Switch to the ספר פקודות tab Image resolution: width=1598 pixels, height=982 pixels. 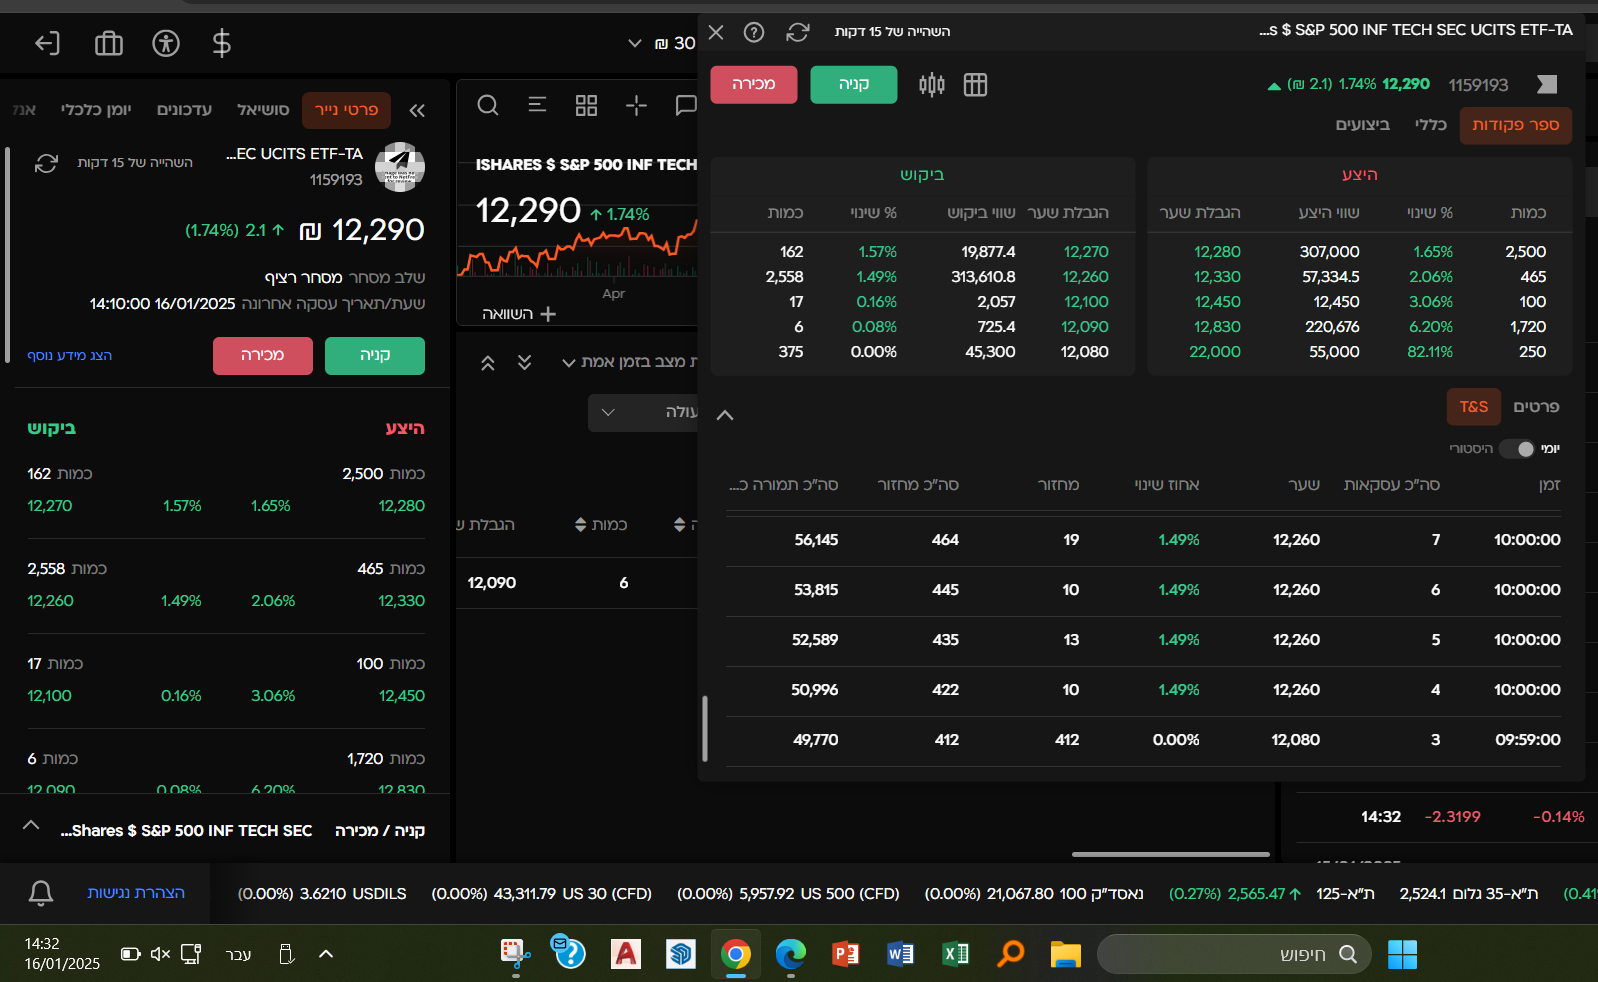click(1516, 125)
